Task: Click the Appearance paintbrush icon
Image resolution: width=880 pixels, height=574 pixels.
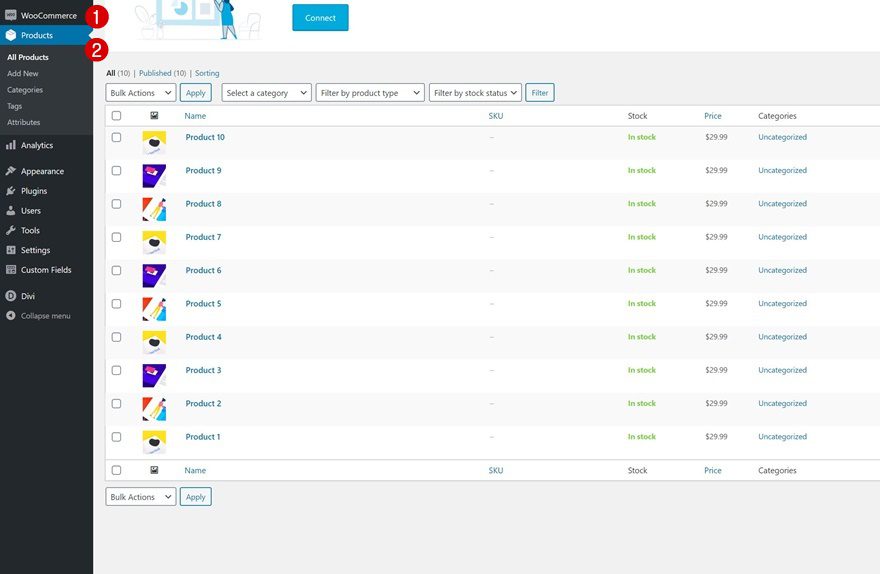Action: [x=11, y=171]
